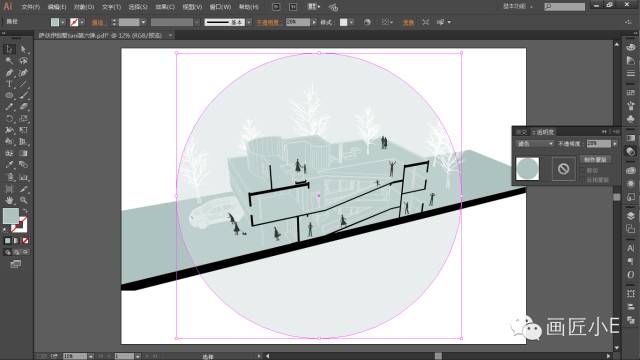Image resolution: width=640 pixels, height=360 pixels.
Task: Open the stroke weight dropdown
Action: (x=143, y=22)
